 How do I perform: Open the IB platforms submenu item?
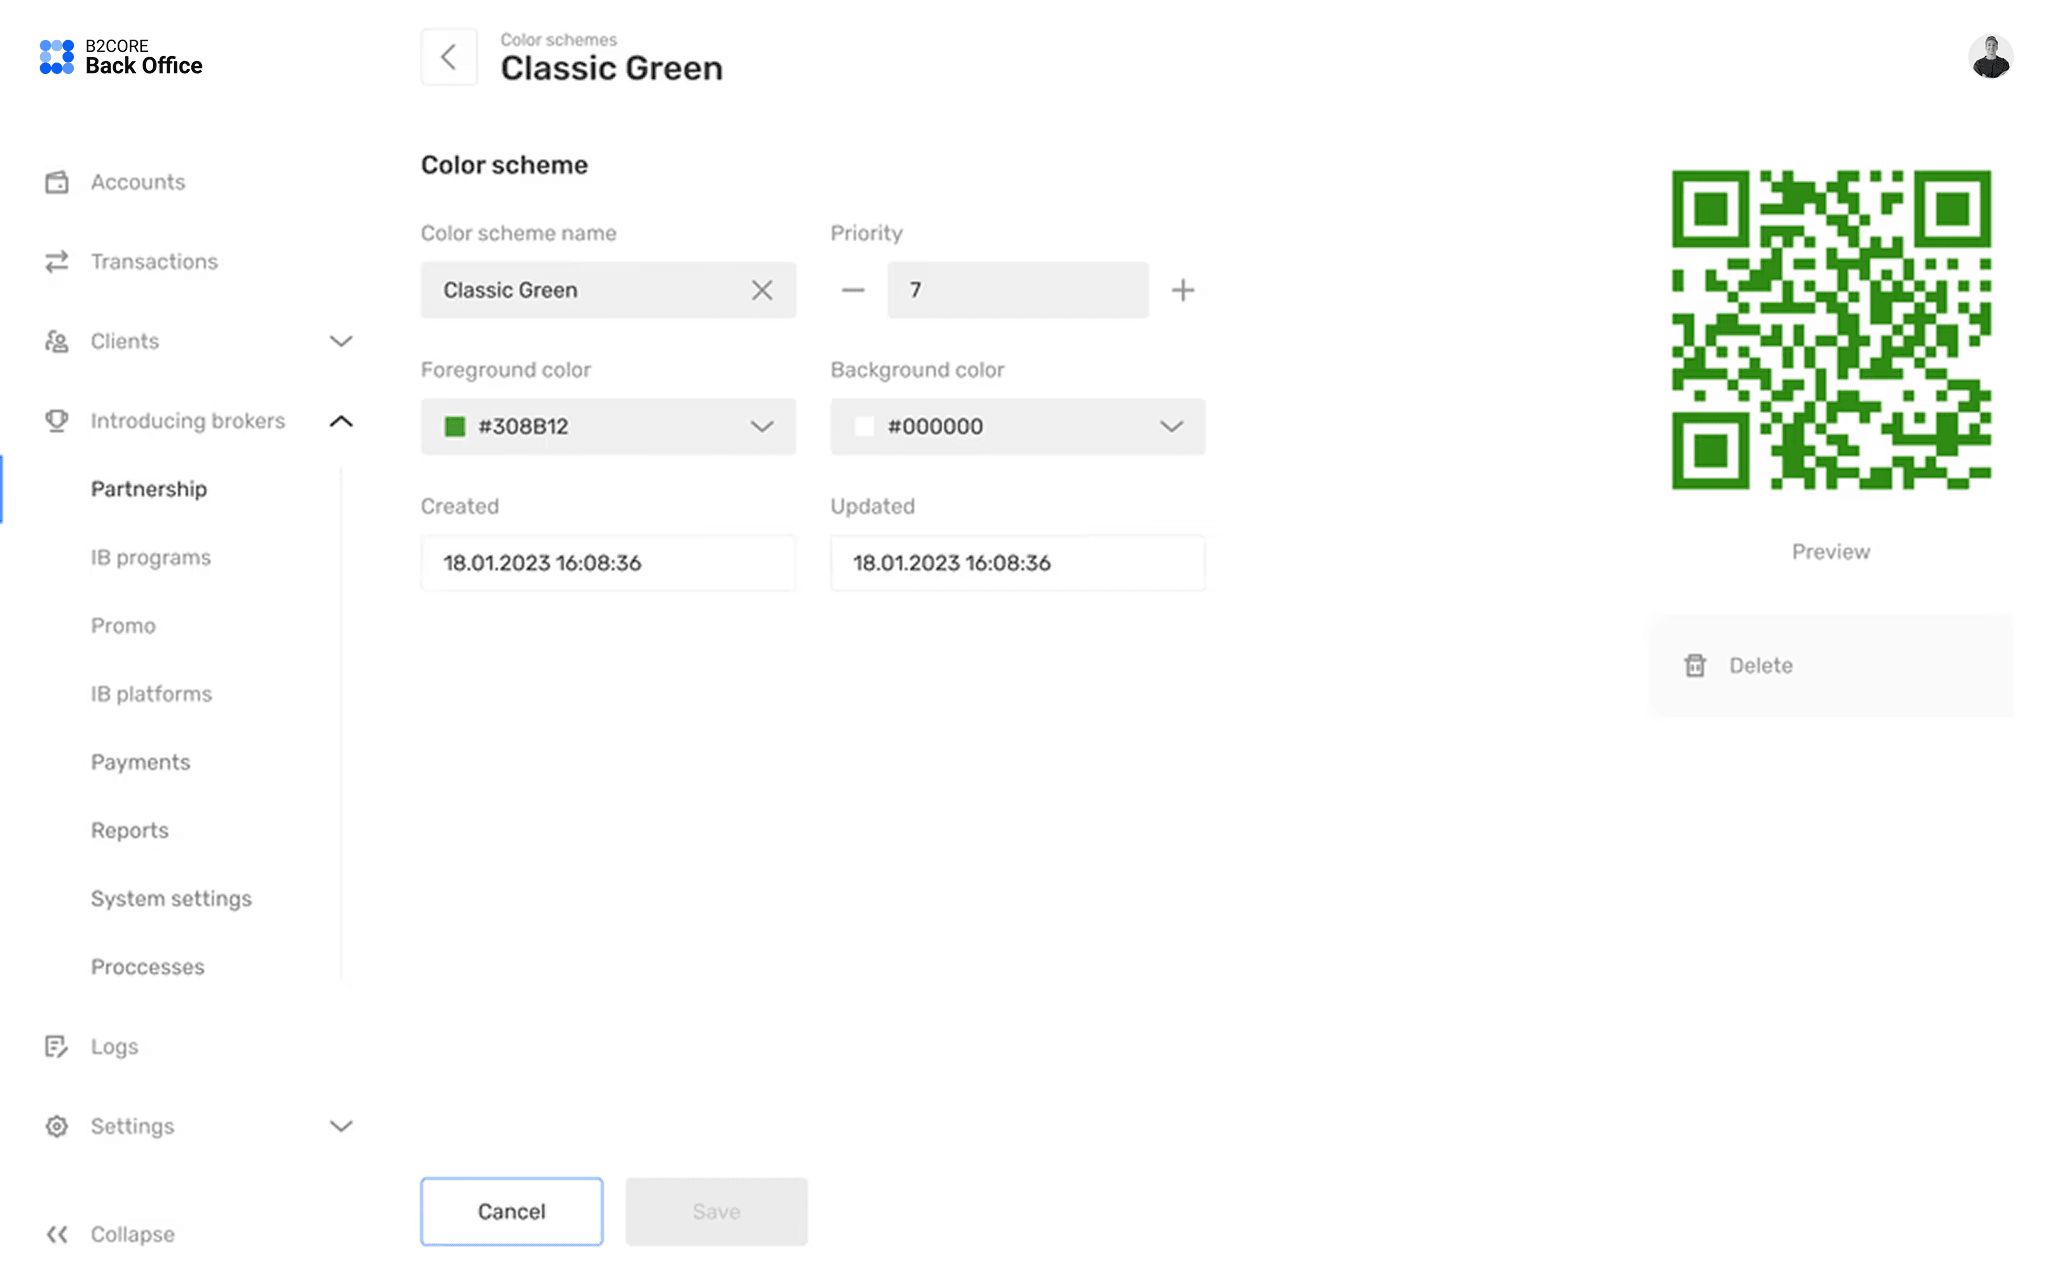tap(151, 694)
